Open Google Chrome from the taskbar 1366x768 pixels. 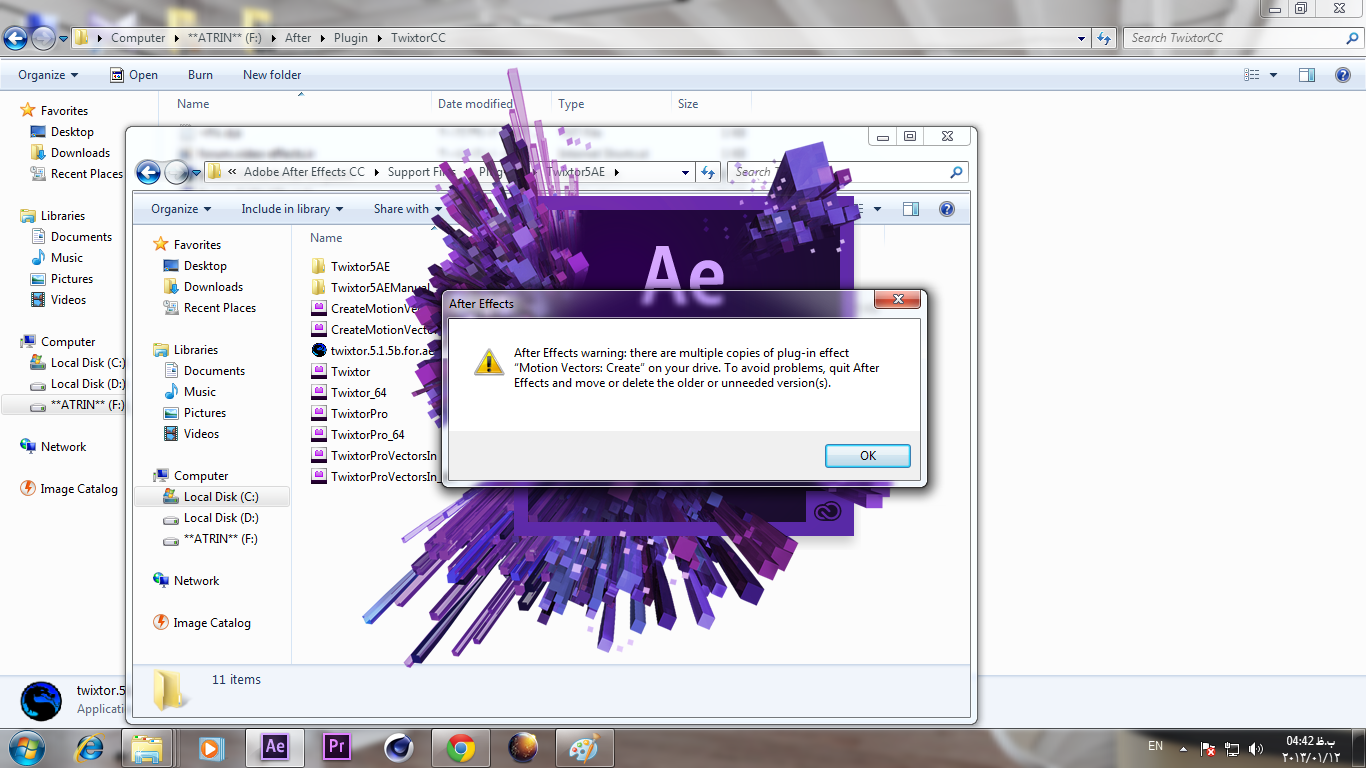click(461, 747)
